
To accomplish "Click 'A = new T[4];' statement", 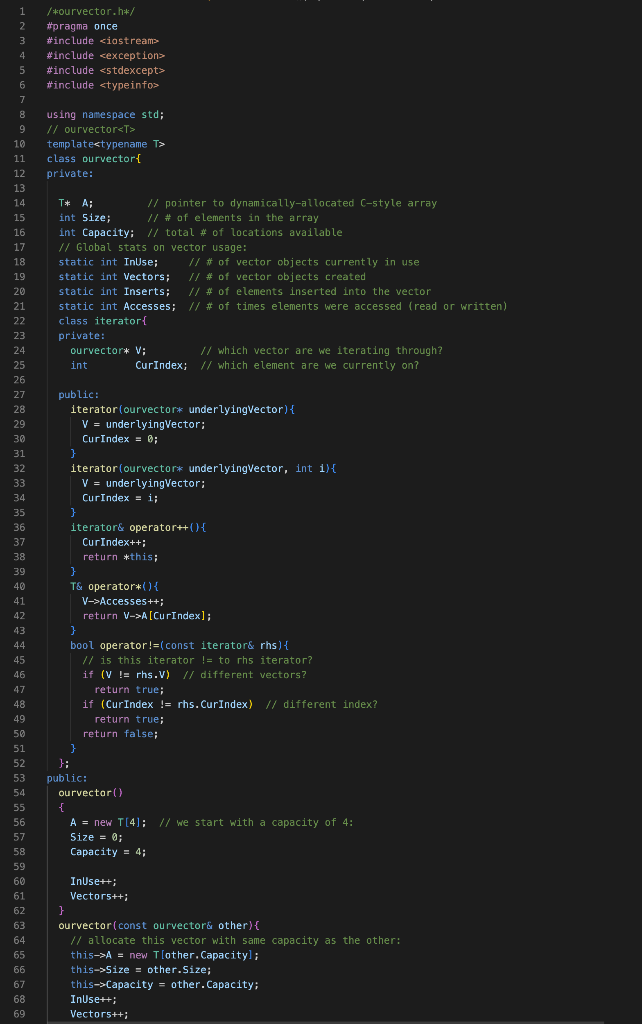I will (108, 822).
